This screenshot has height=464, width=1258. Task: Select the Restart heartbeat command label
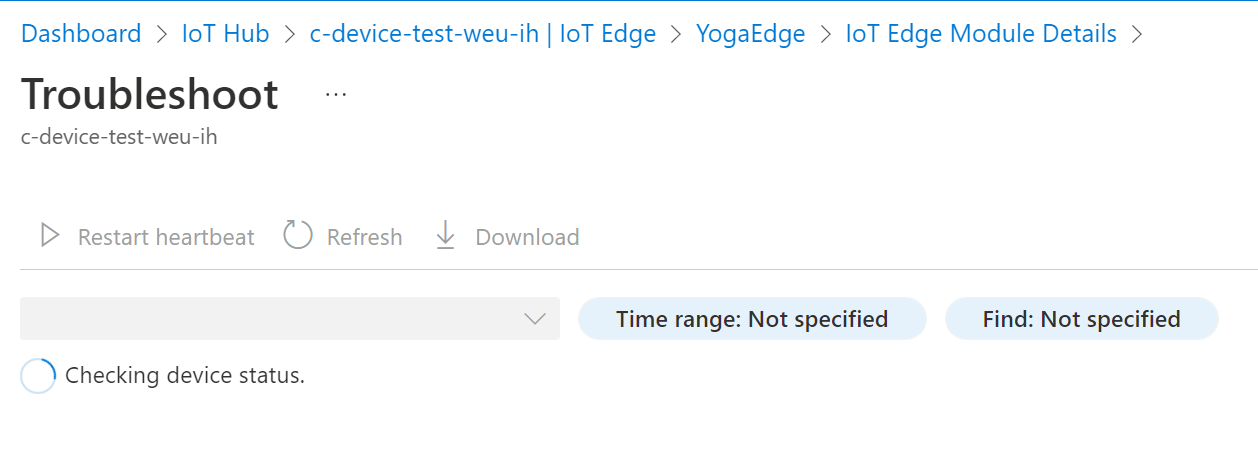point(166,237)
